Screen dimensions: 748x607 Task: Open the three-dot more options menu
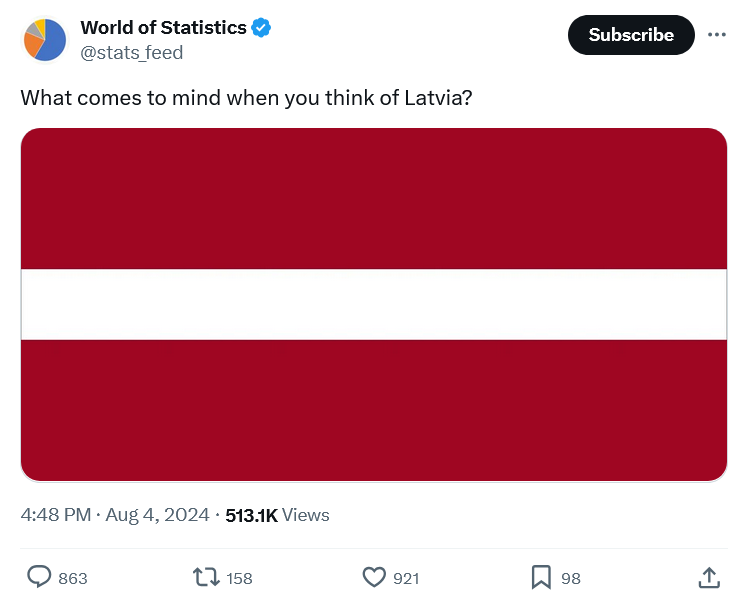717,35
